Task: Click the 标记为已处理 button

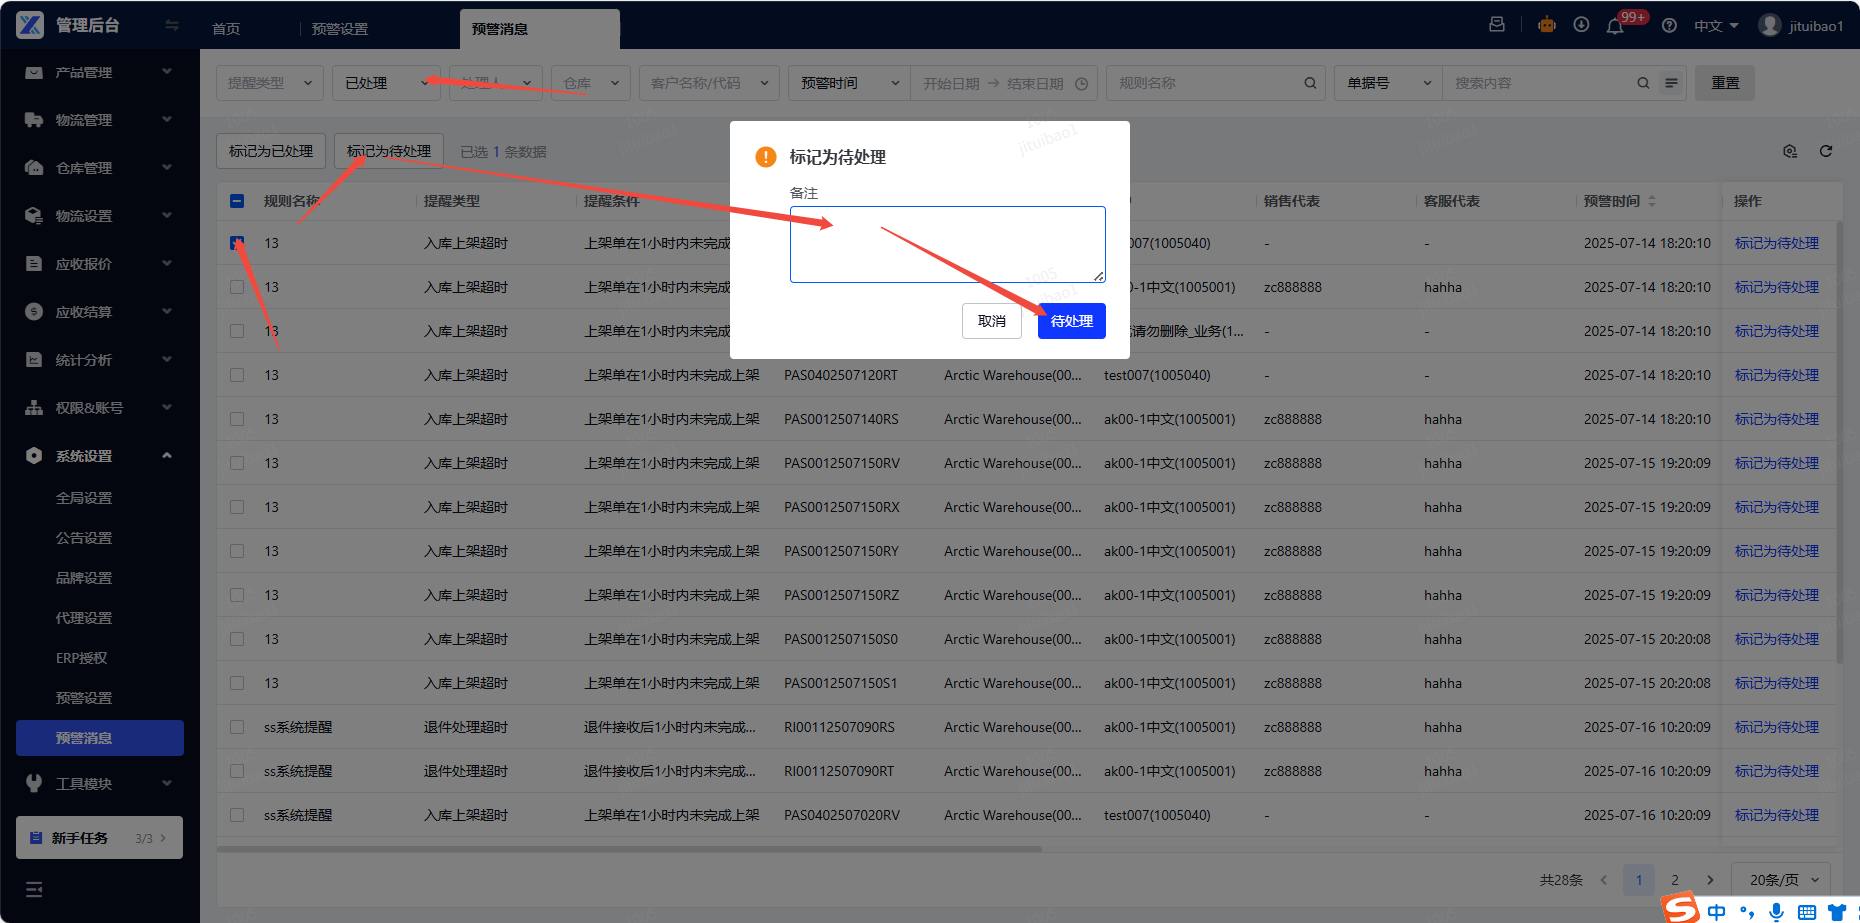Action: pos(271,151)
